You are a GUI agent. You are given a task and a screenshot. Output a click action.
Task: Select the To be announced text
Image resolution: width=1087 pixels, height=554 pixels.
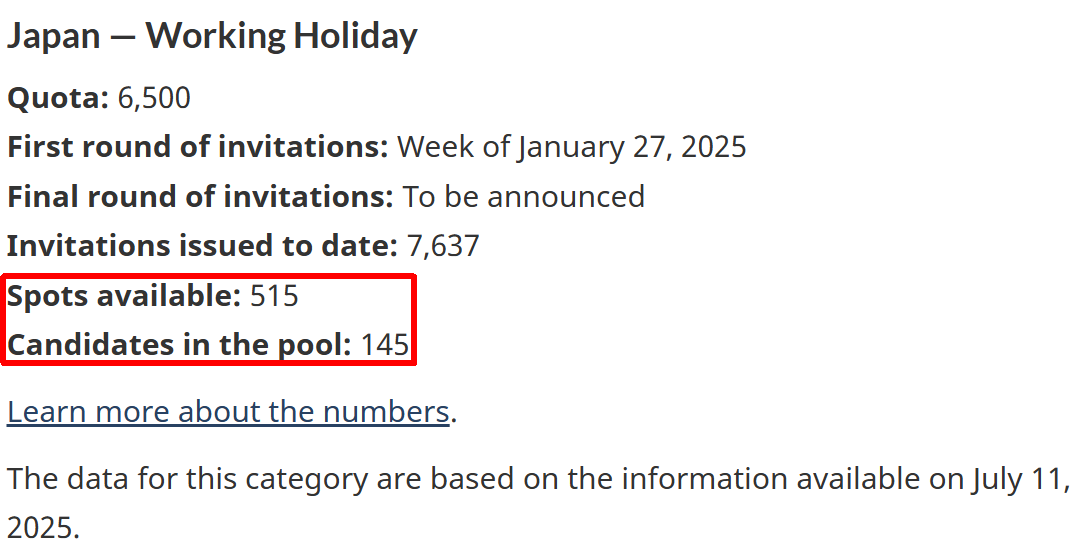pyautogui.click(x=523, y=197)
